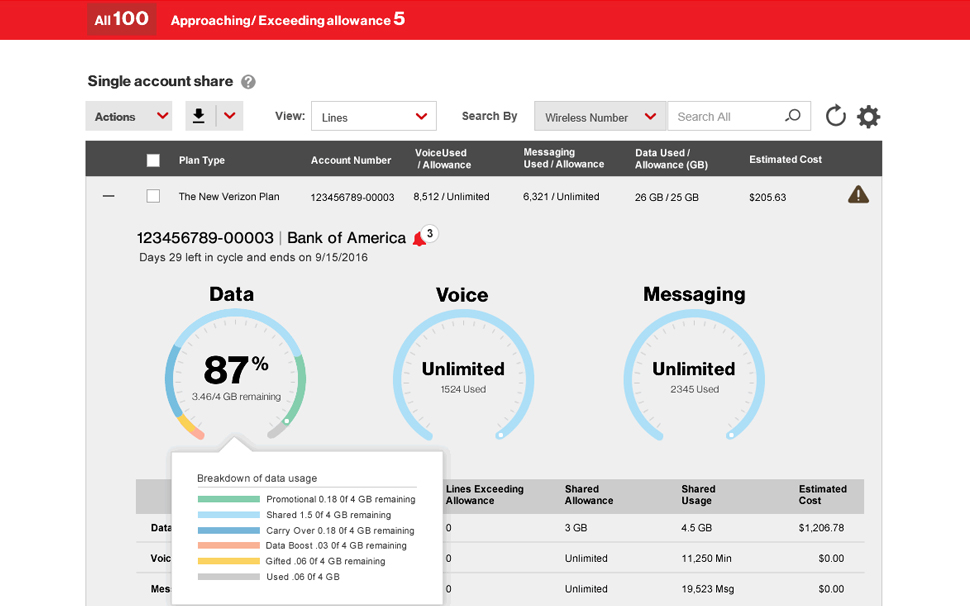Viewport: 970px width, 606px height.
Task: Expand the download options arrow
Action: pos(230,116)
